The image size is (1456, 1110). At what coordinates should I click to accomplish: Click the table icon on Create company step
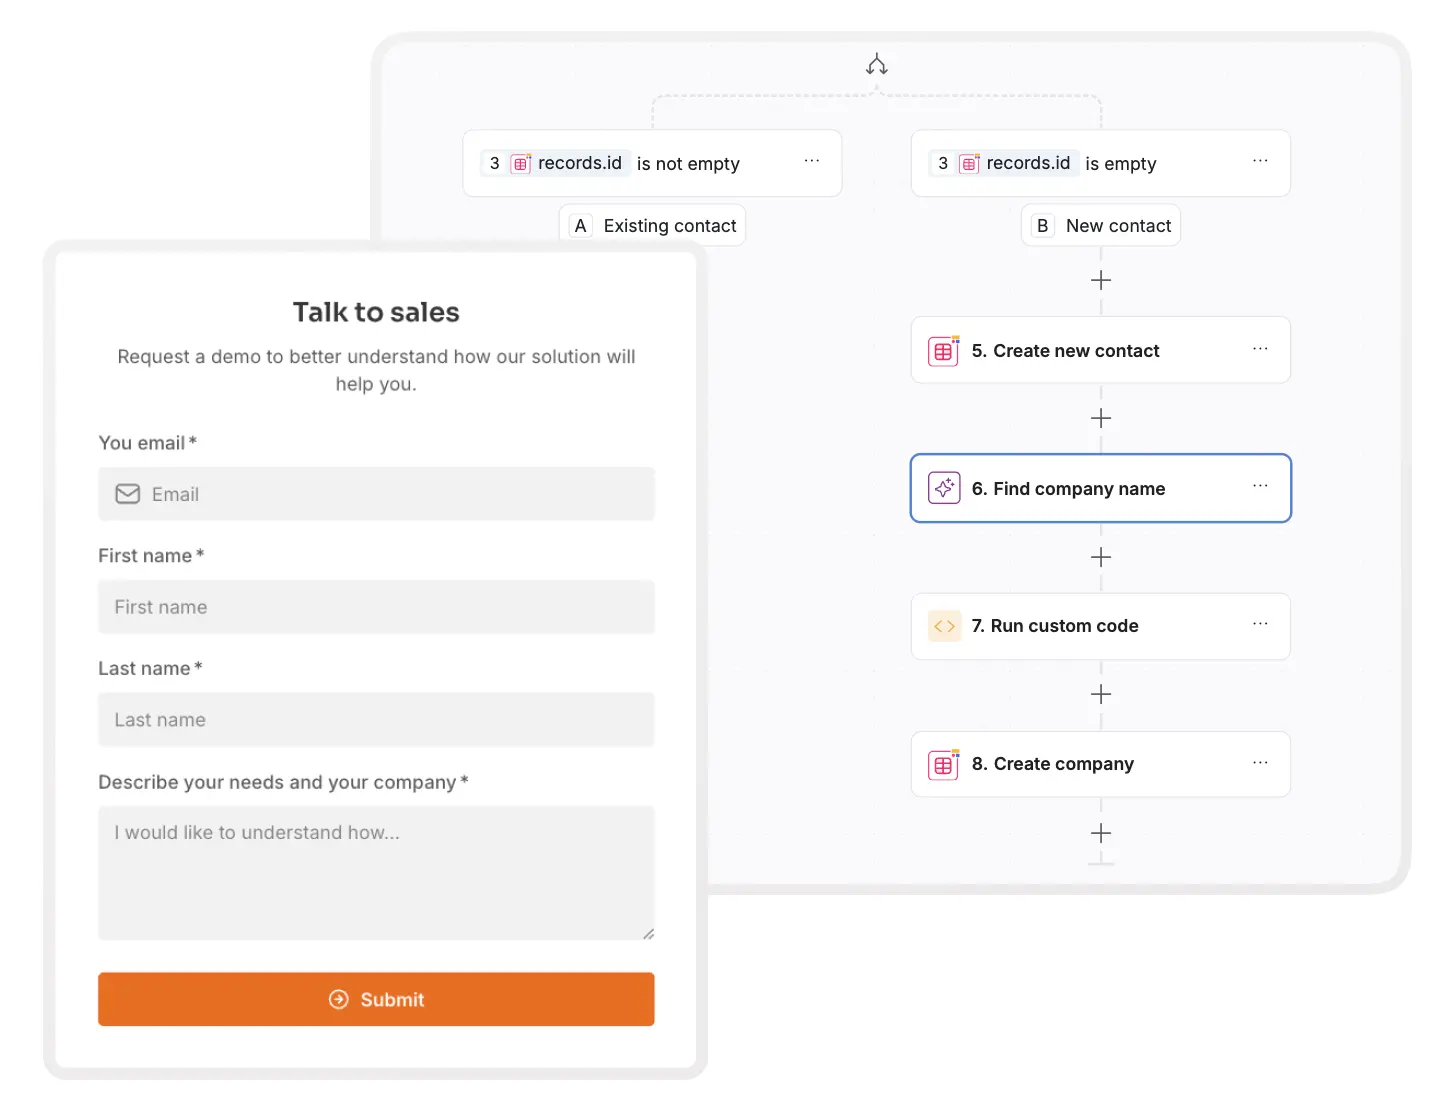943,764
